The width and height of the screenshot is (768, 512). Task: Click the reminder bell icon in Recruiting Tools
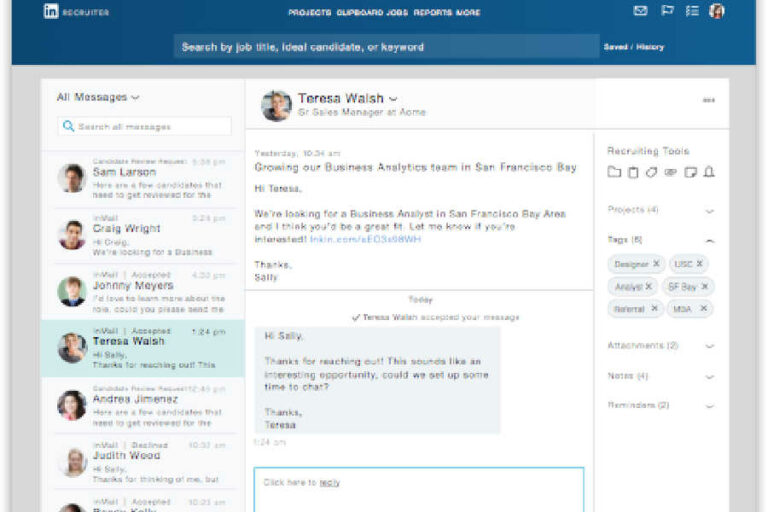click(709, 172)
